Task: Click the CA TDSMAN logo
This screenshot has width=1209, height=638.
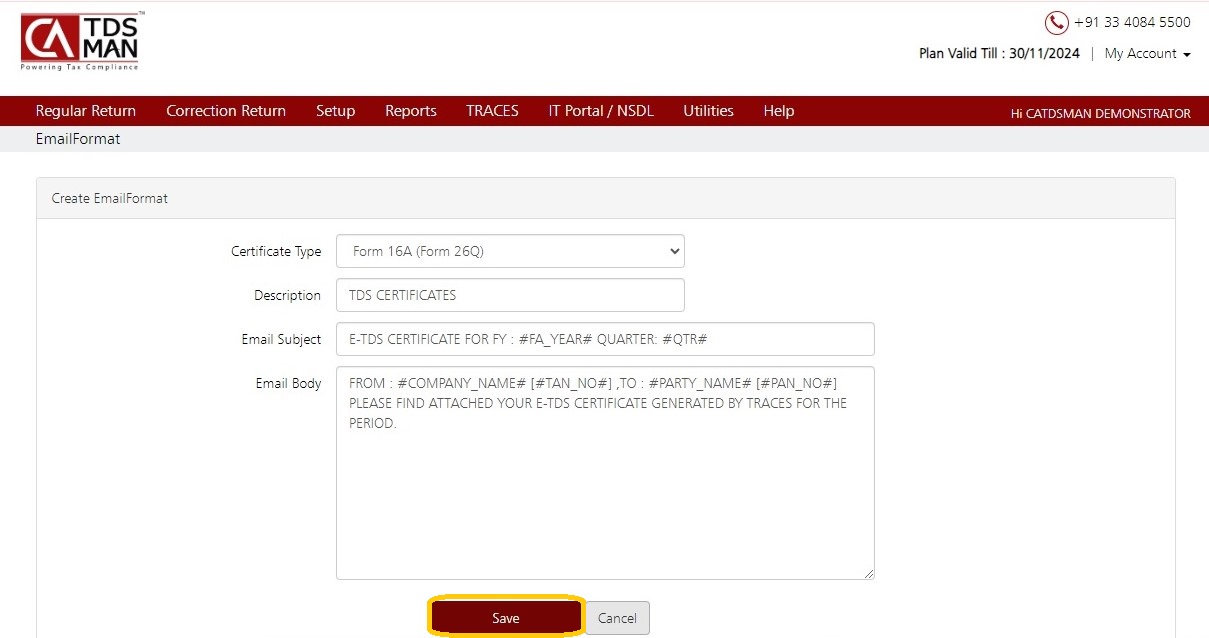Action: pos(82,41)
